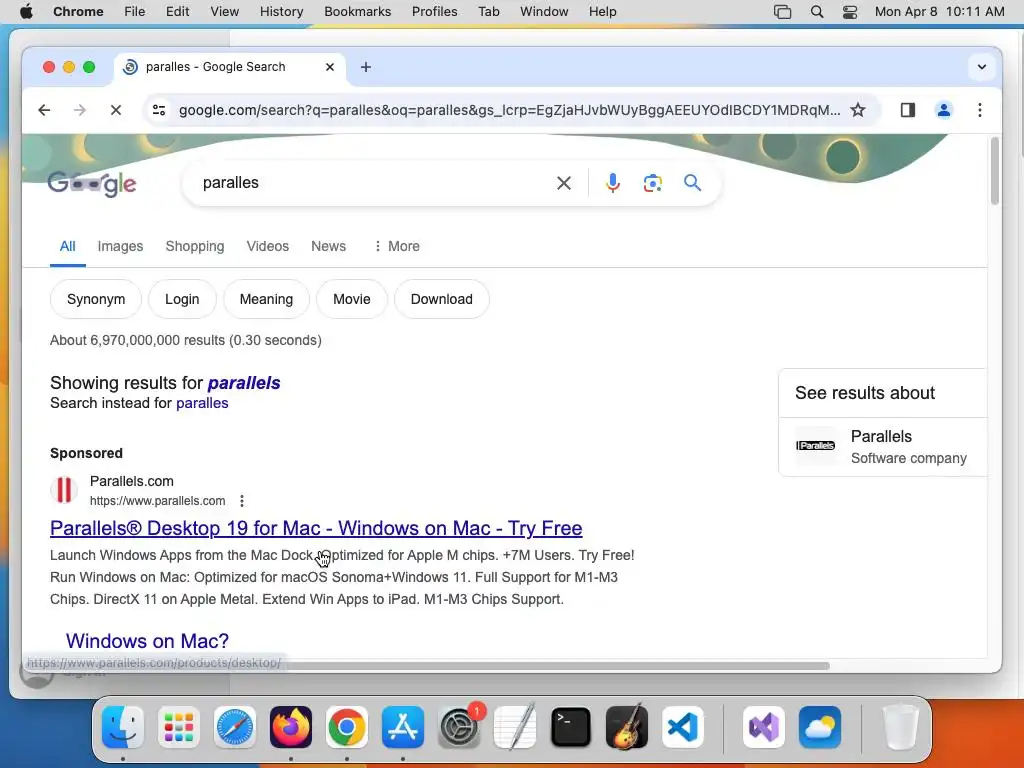This screenshot has height=768, width=1024.
Task: Open the Profiles menu
Action: 434,11
